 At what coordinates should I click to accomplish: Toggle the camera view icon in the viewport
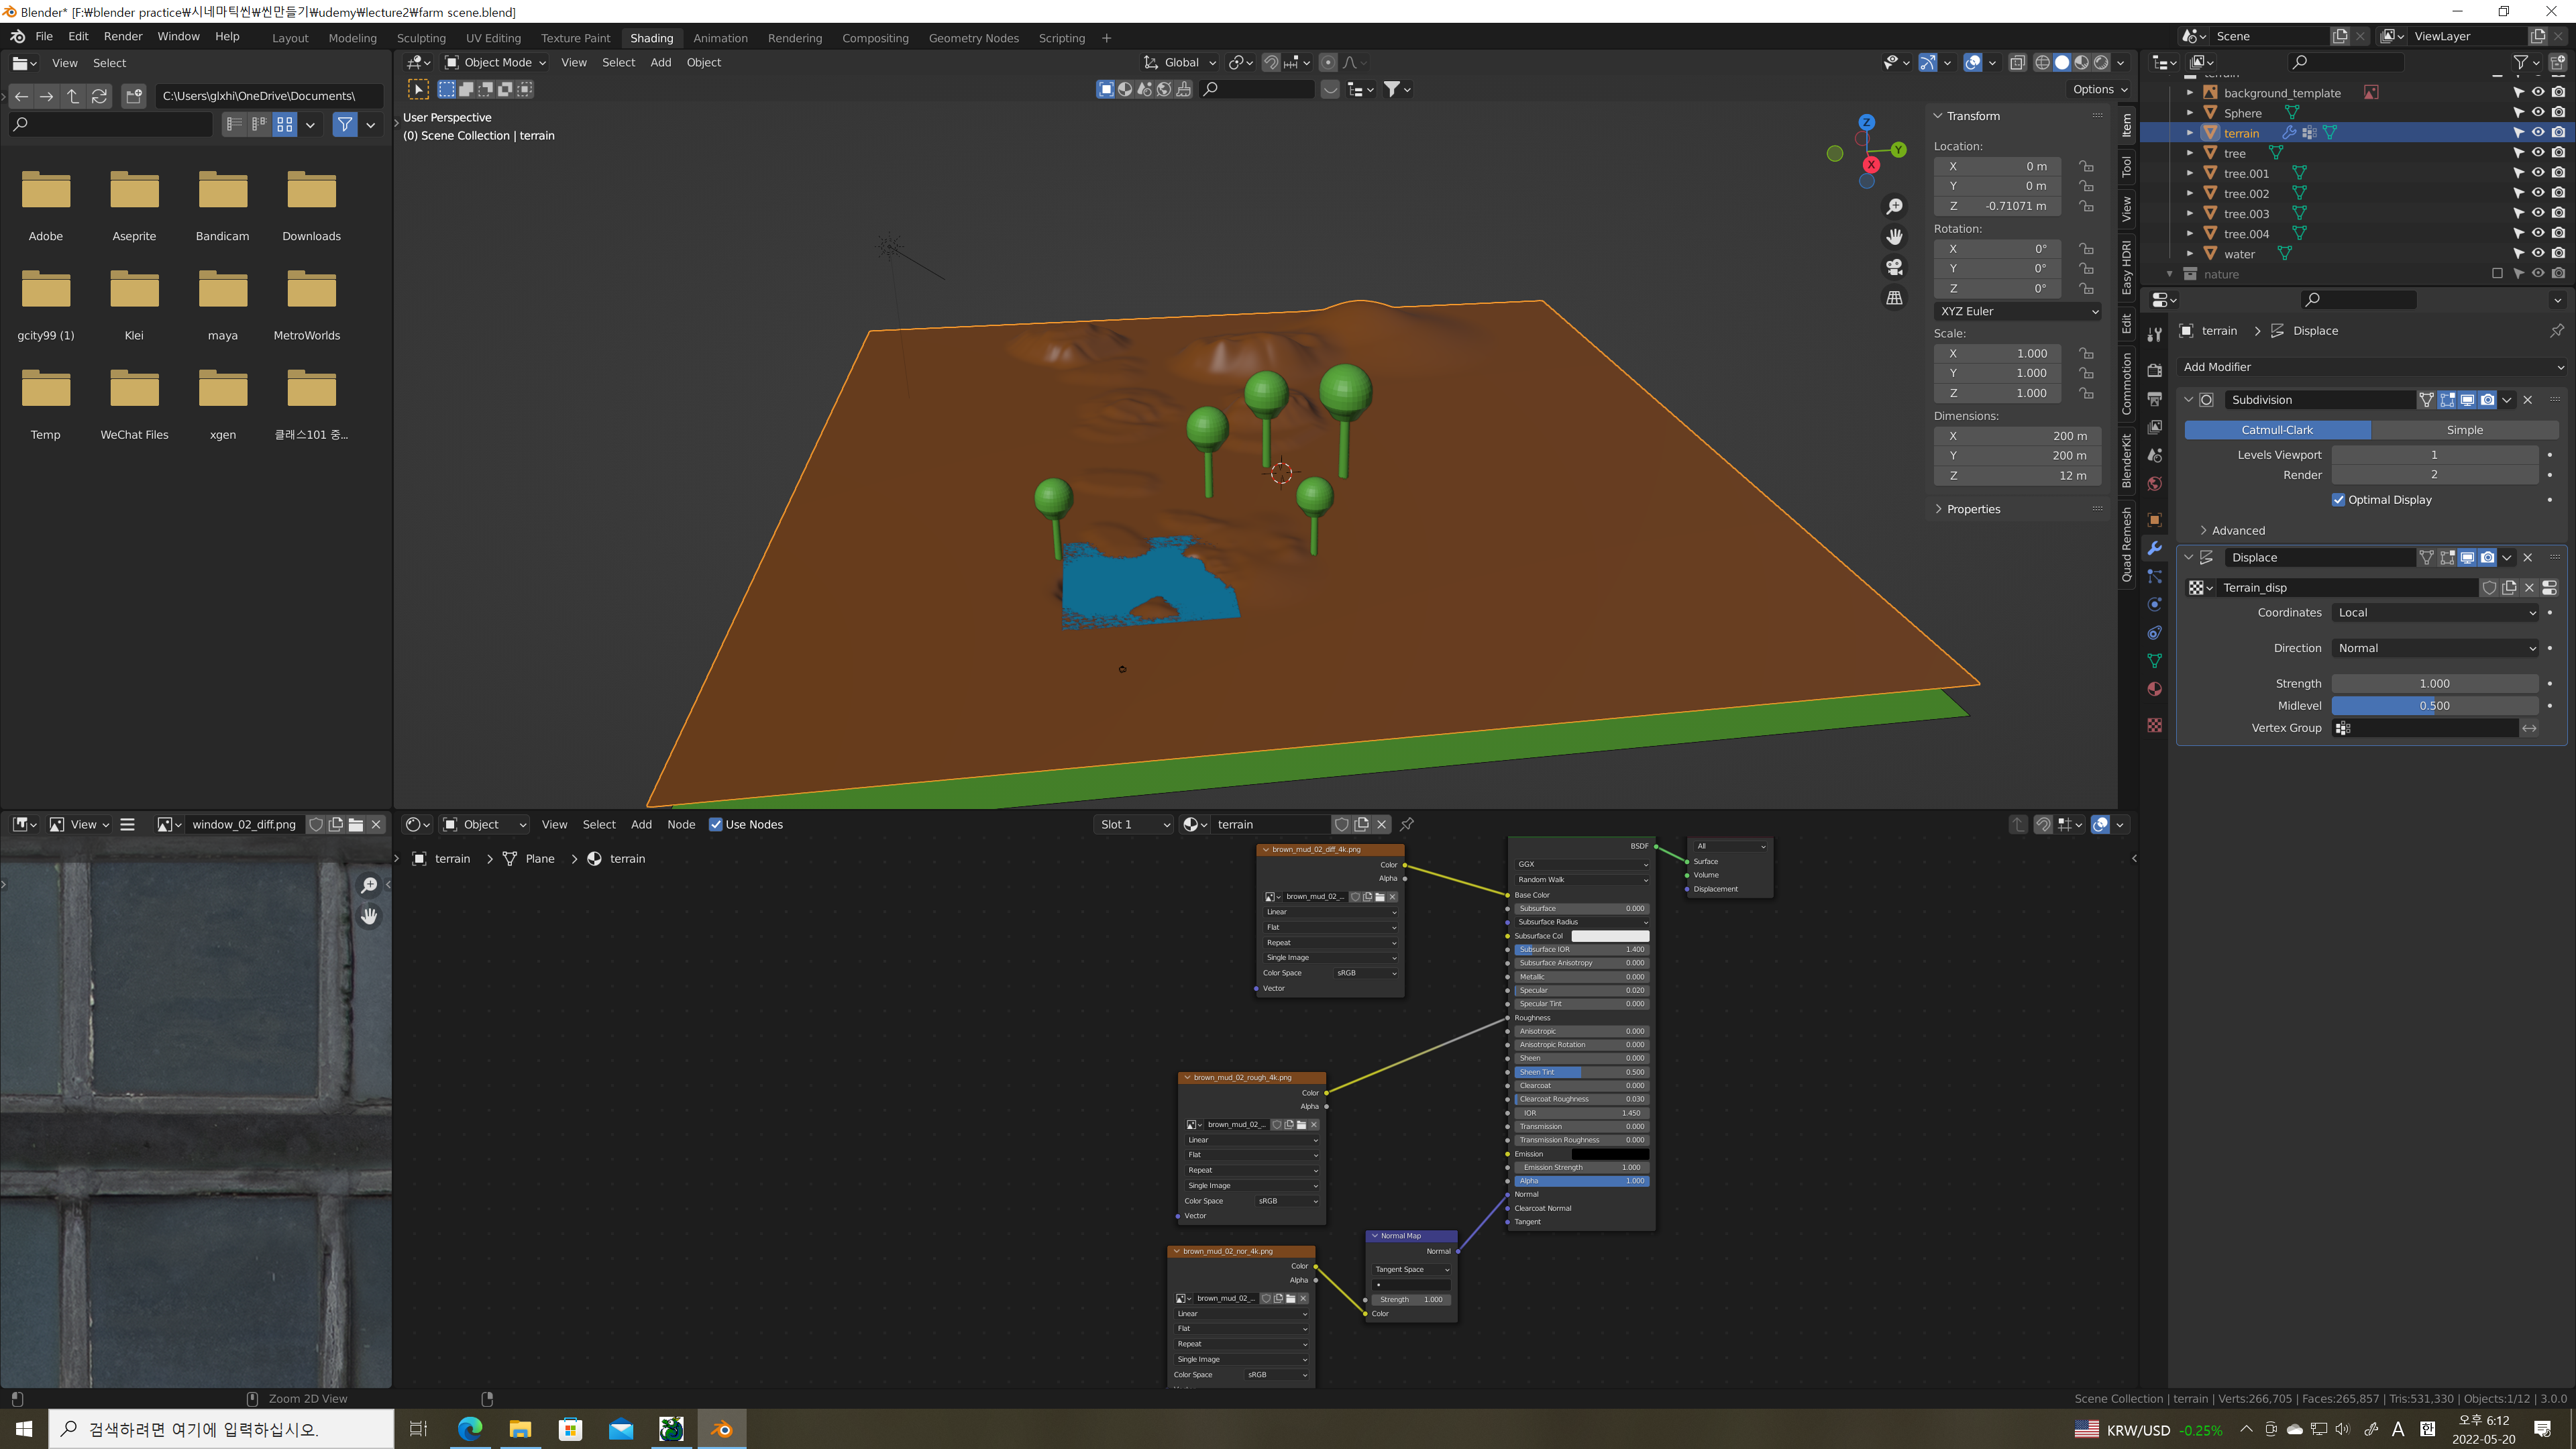(1894, 267)
